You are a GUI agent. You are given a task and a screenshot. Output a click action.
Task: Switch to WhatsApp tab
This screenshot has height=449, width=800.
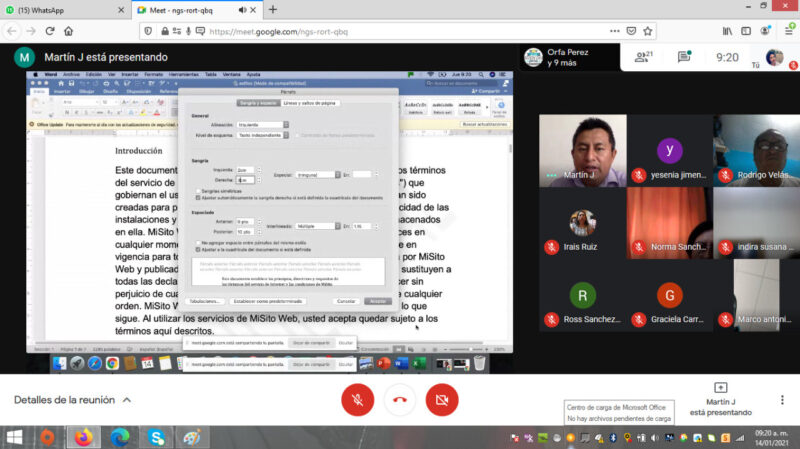pyautogui.click(x=65, y=10)
